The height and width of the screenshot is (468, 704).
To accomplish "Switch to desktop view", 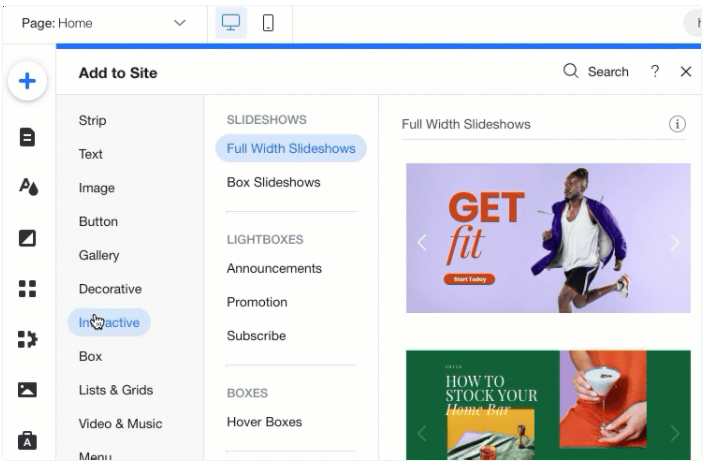I will (x=231, y=23).
